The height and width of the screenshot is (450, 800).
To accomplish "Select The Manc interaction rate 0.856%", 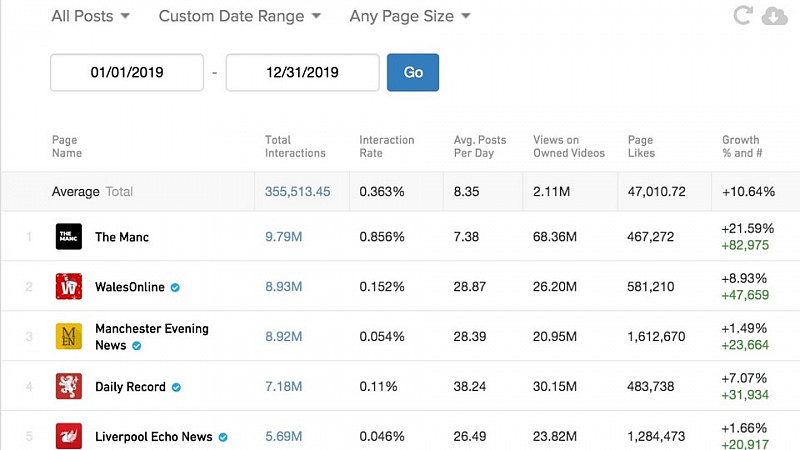I will [x=382, y=237].
